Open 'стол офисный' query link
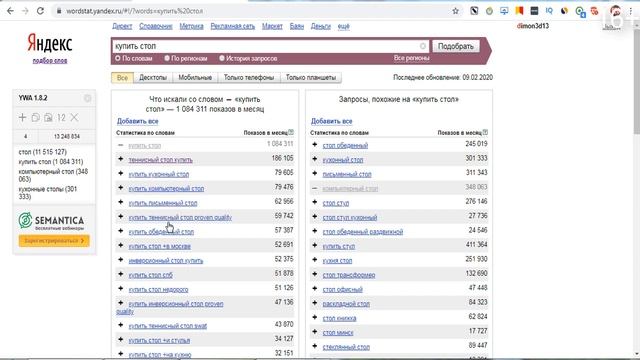This screenshot has width=640, height=360. pyautogui.click(x=342, y=289)
